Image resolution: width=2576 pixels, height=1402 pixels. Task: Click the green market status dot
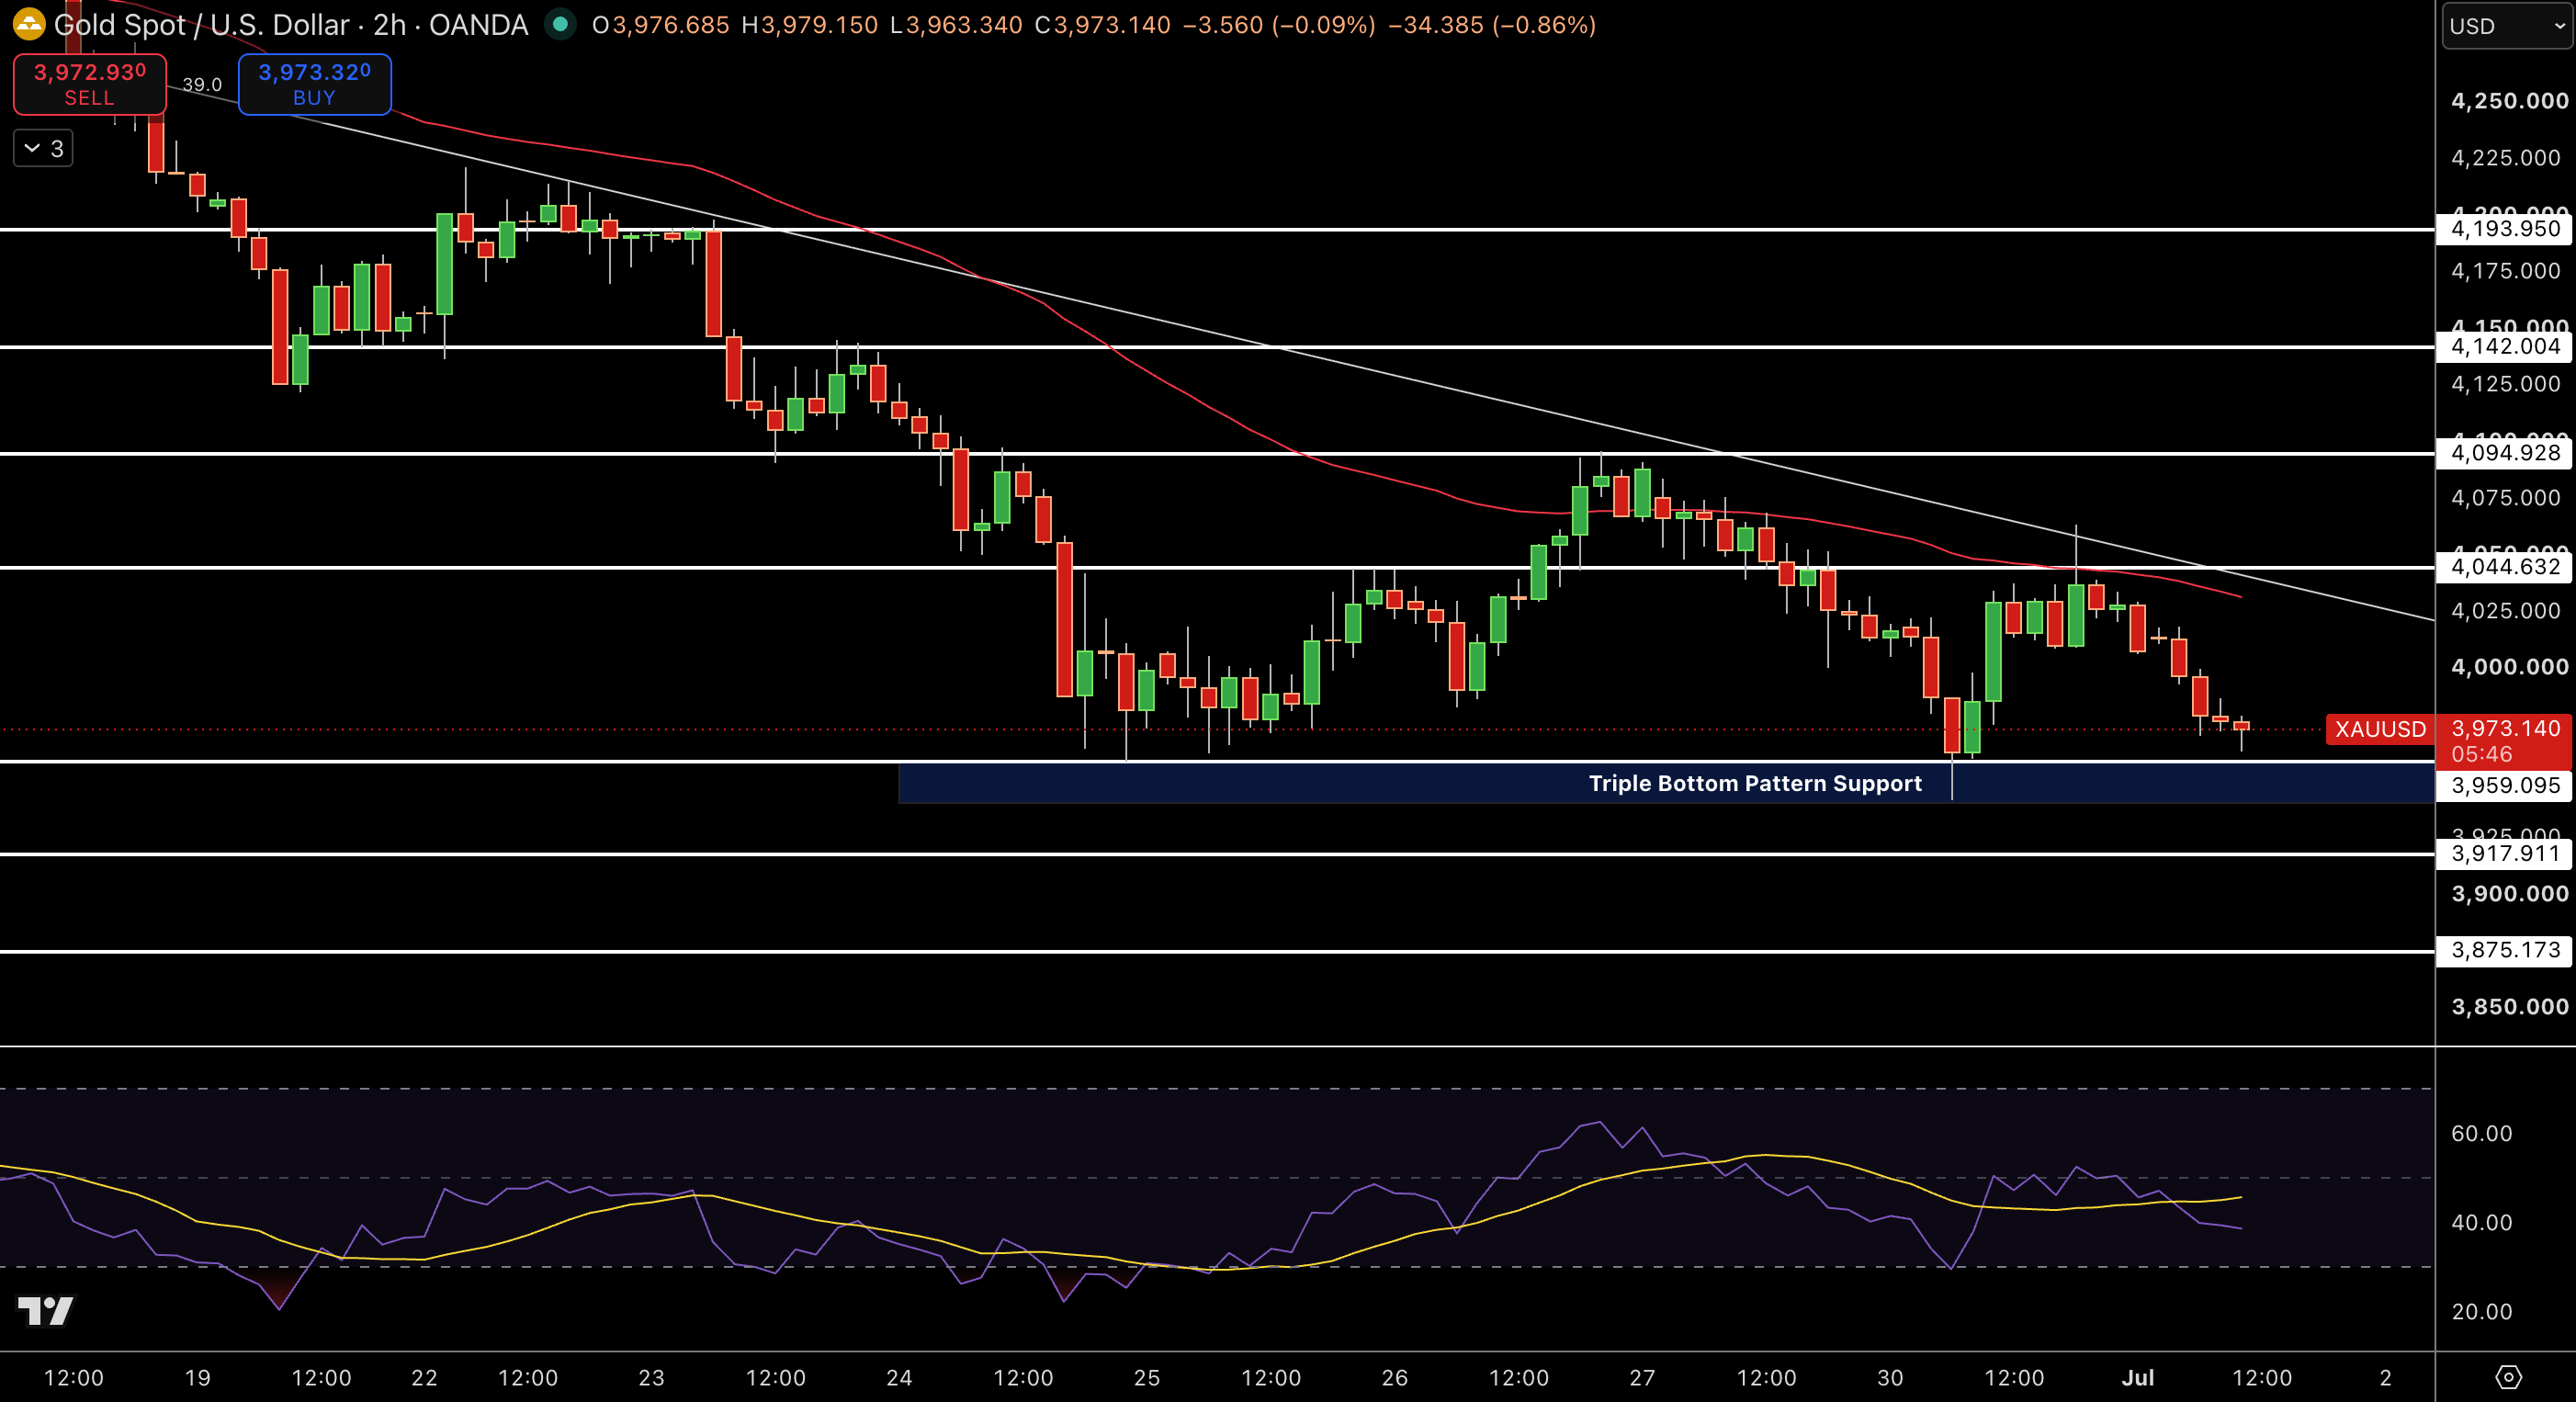click(x=561, y=24)
